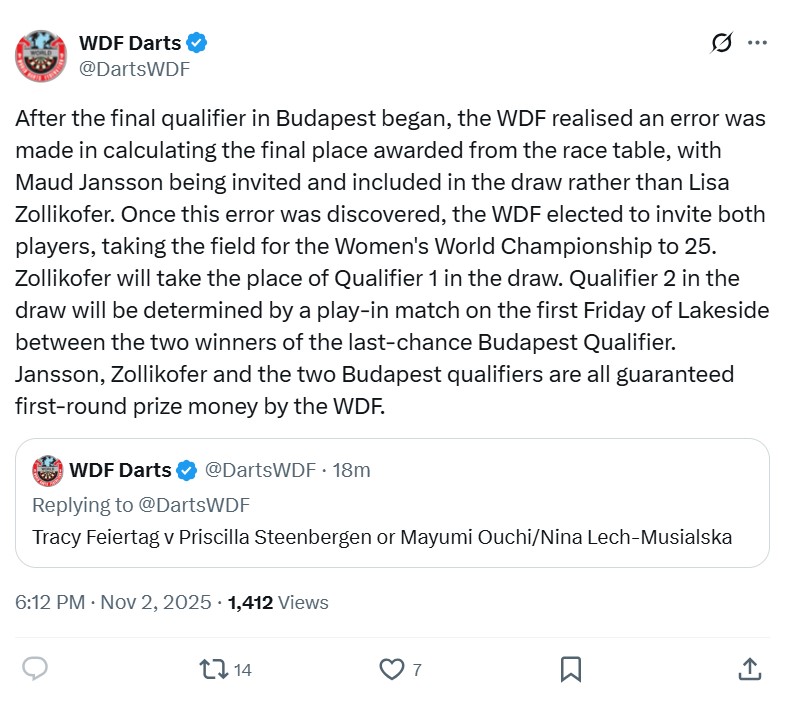Repost the tweet with 14 reposts
The image size is (785, 713).
(x=214, y=669)
